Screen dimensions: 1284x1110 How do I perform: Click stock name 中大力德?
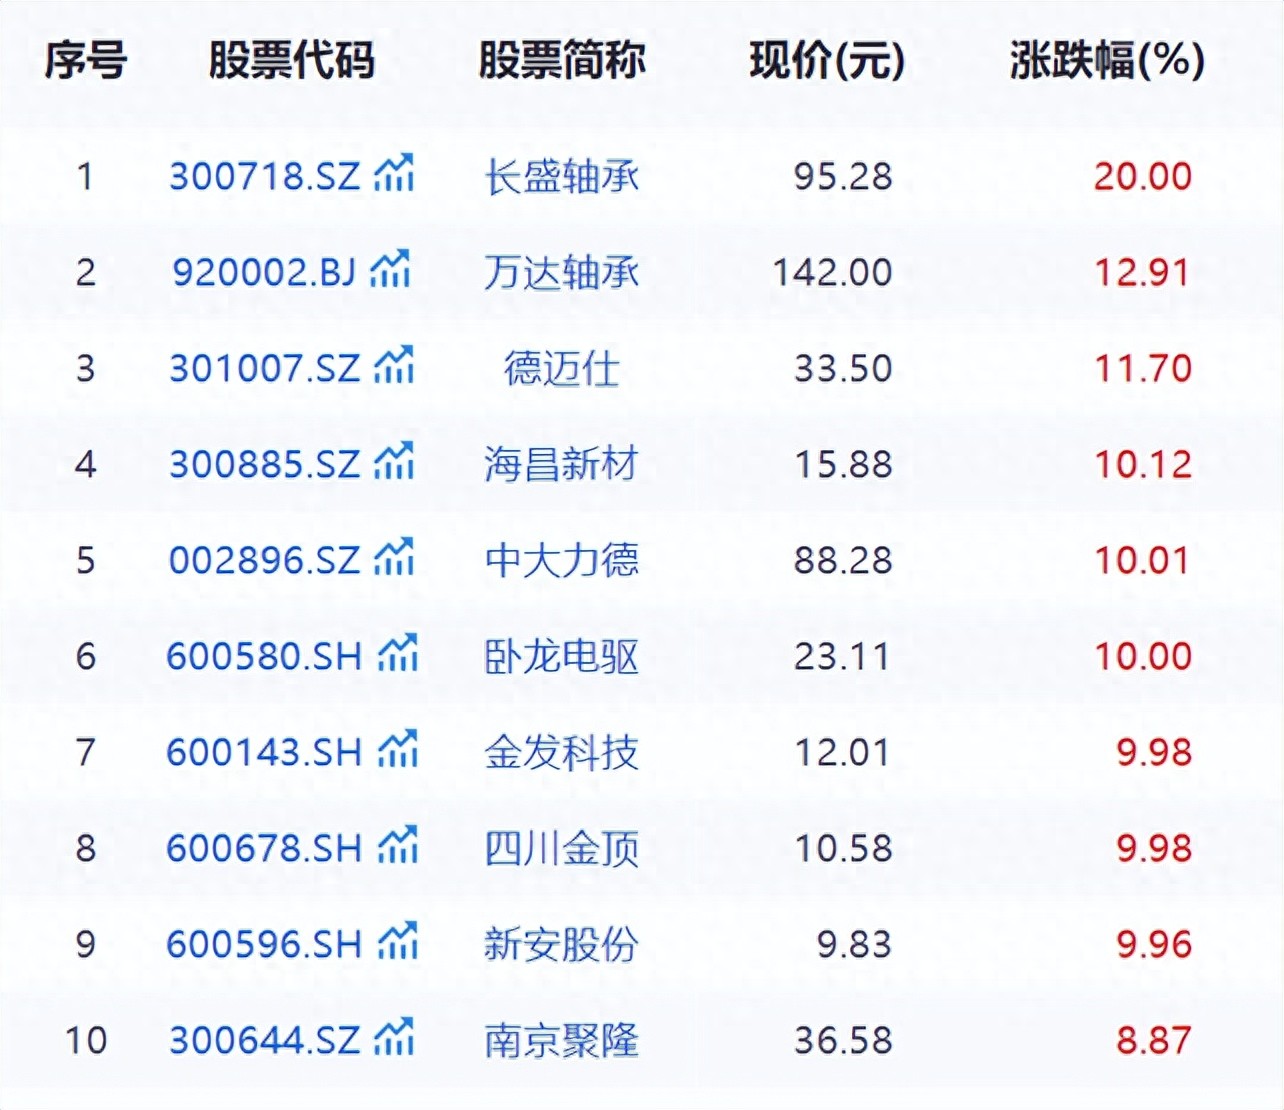[561, 561]
